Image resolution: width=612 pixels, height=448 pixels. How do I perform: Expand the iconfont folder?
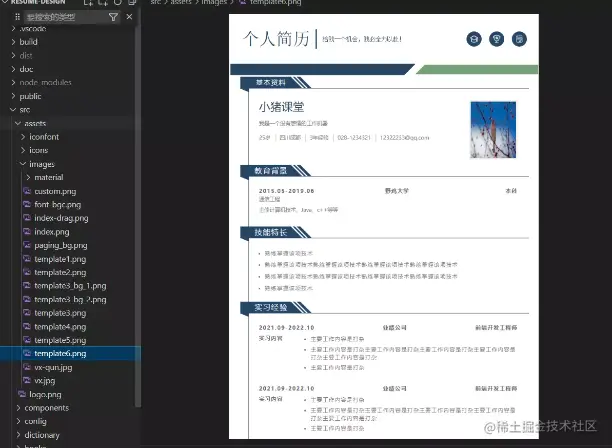point(44,137)
